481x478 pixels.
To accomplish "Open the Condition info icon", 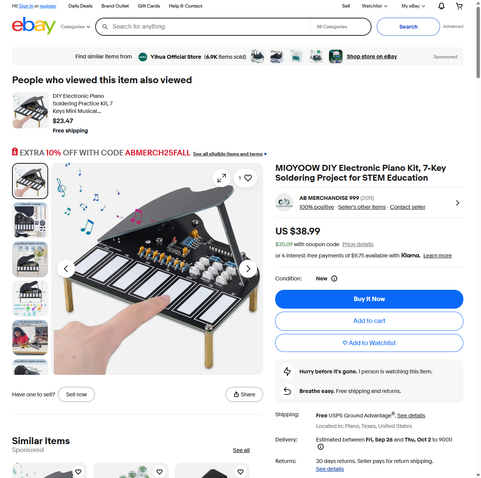I will (x=334, y=279).
